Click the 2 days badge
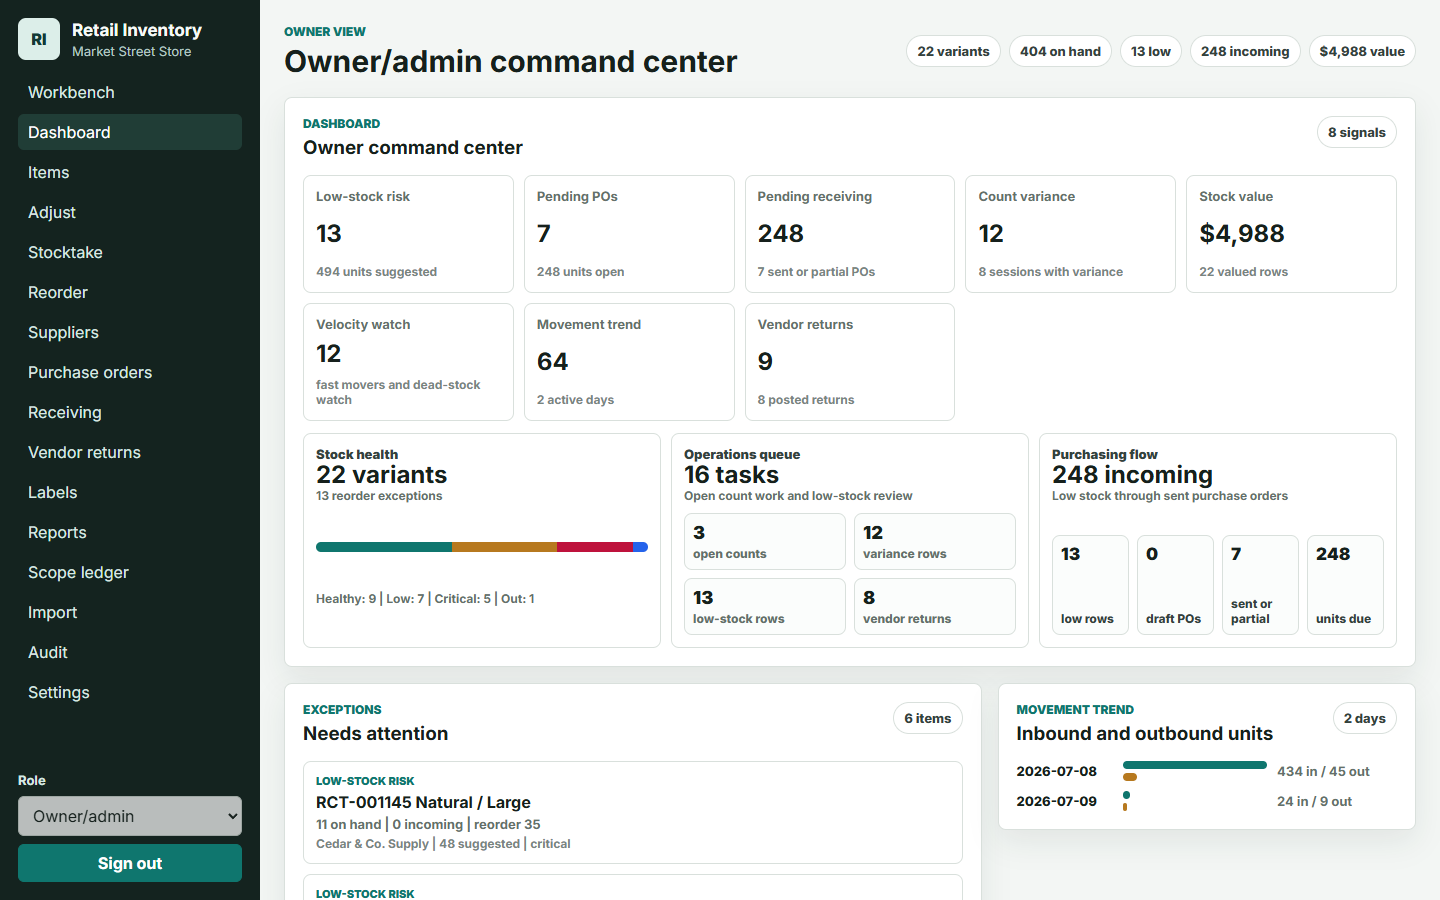The image size is (1440, 900). click(1365, 718)
